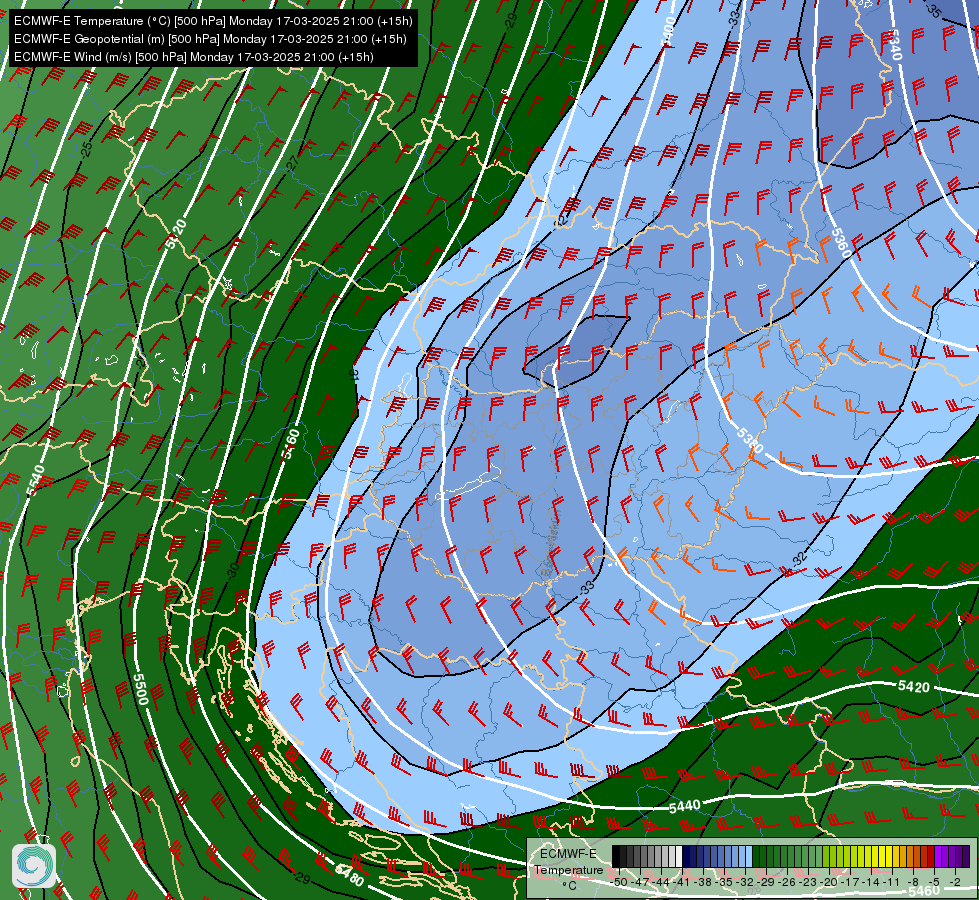This screenshot has width=979, height=900.
Task: Click the -41 value on temperature legend
Action: click(x=683, y=882)
